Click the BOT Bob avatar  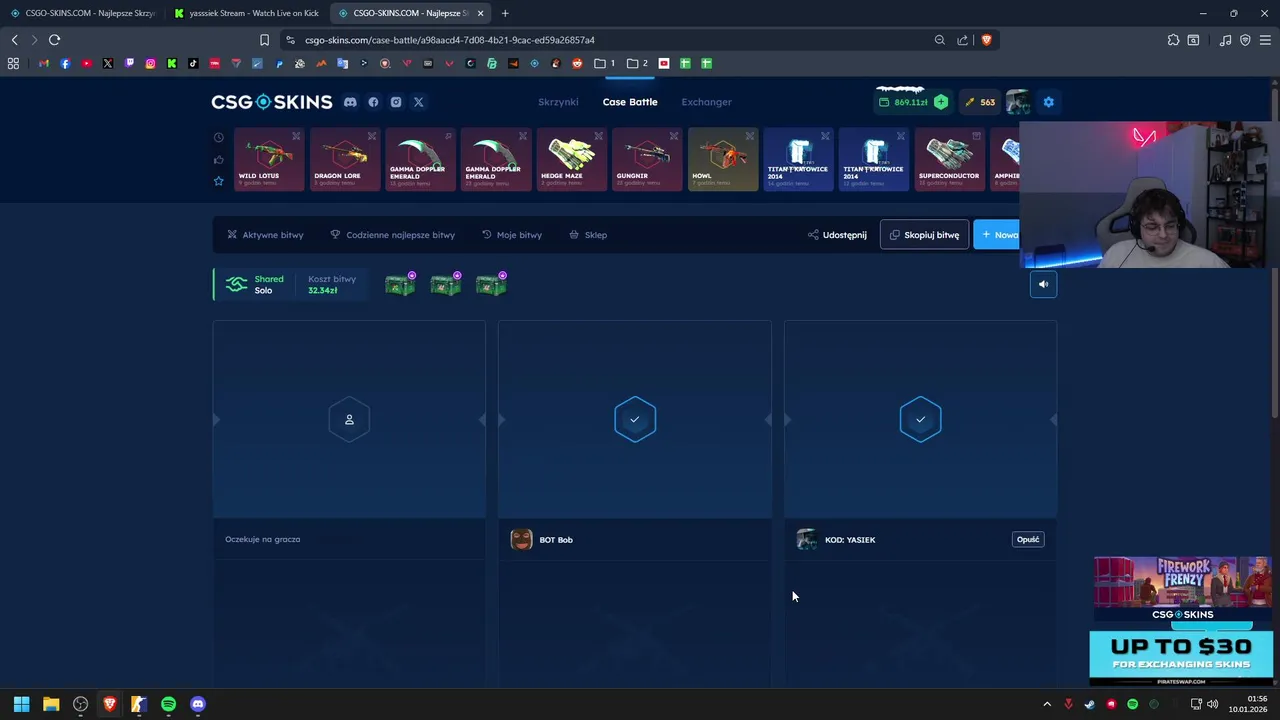[521, 540]
